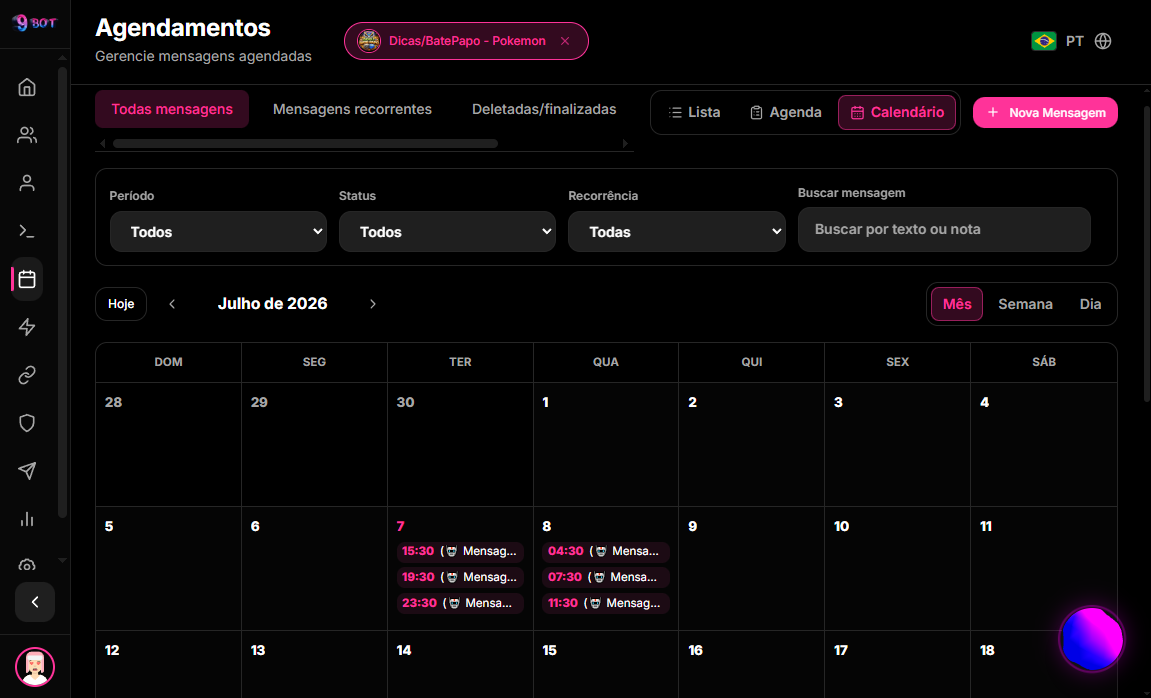Switch to the Todas mensagens tab
1151x698 pixels.
(x=172, y=109)
